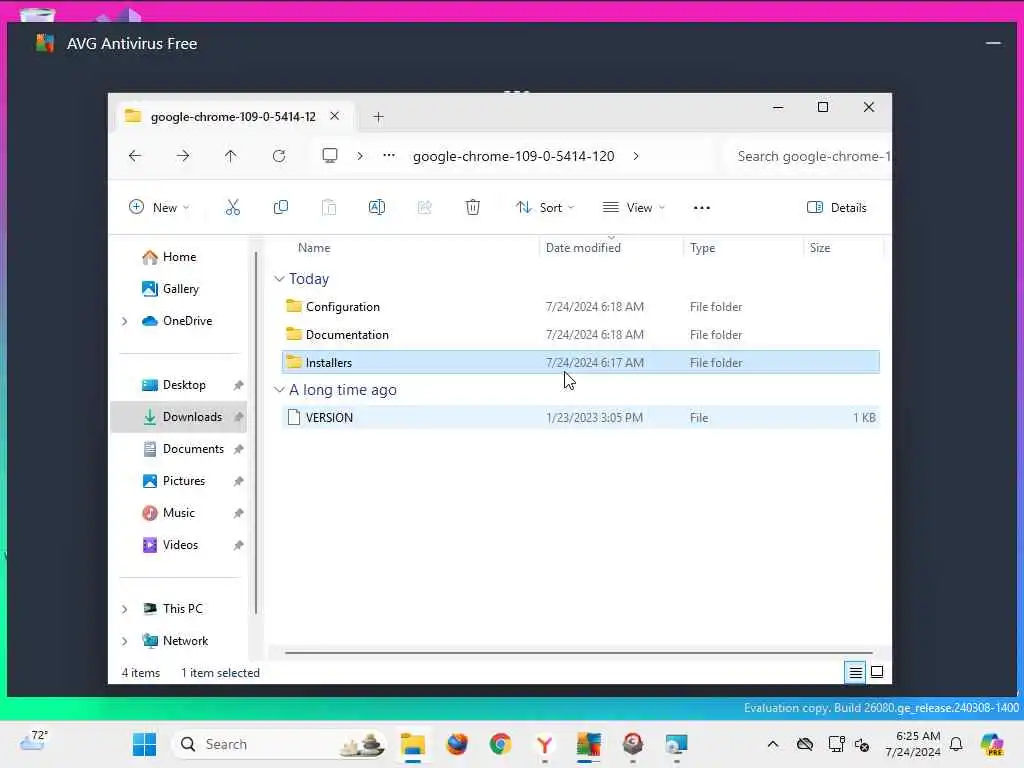Expand OneDrive in the navigation pane
The height and width of the screenshot is (768, 1024).
[125, 321]
